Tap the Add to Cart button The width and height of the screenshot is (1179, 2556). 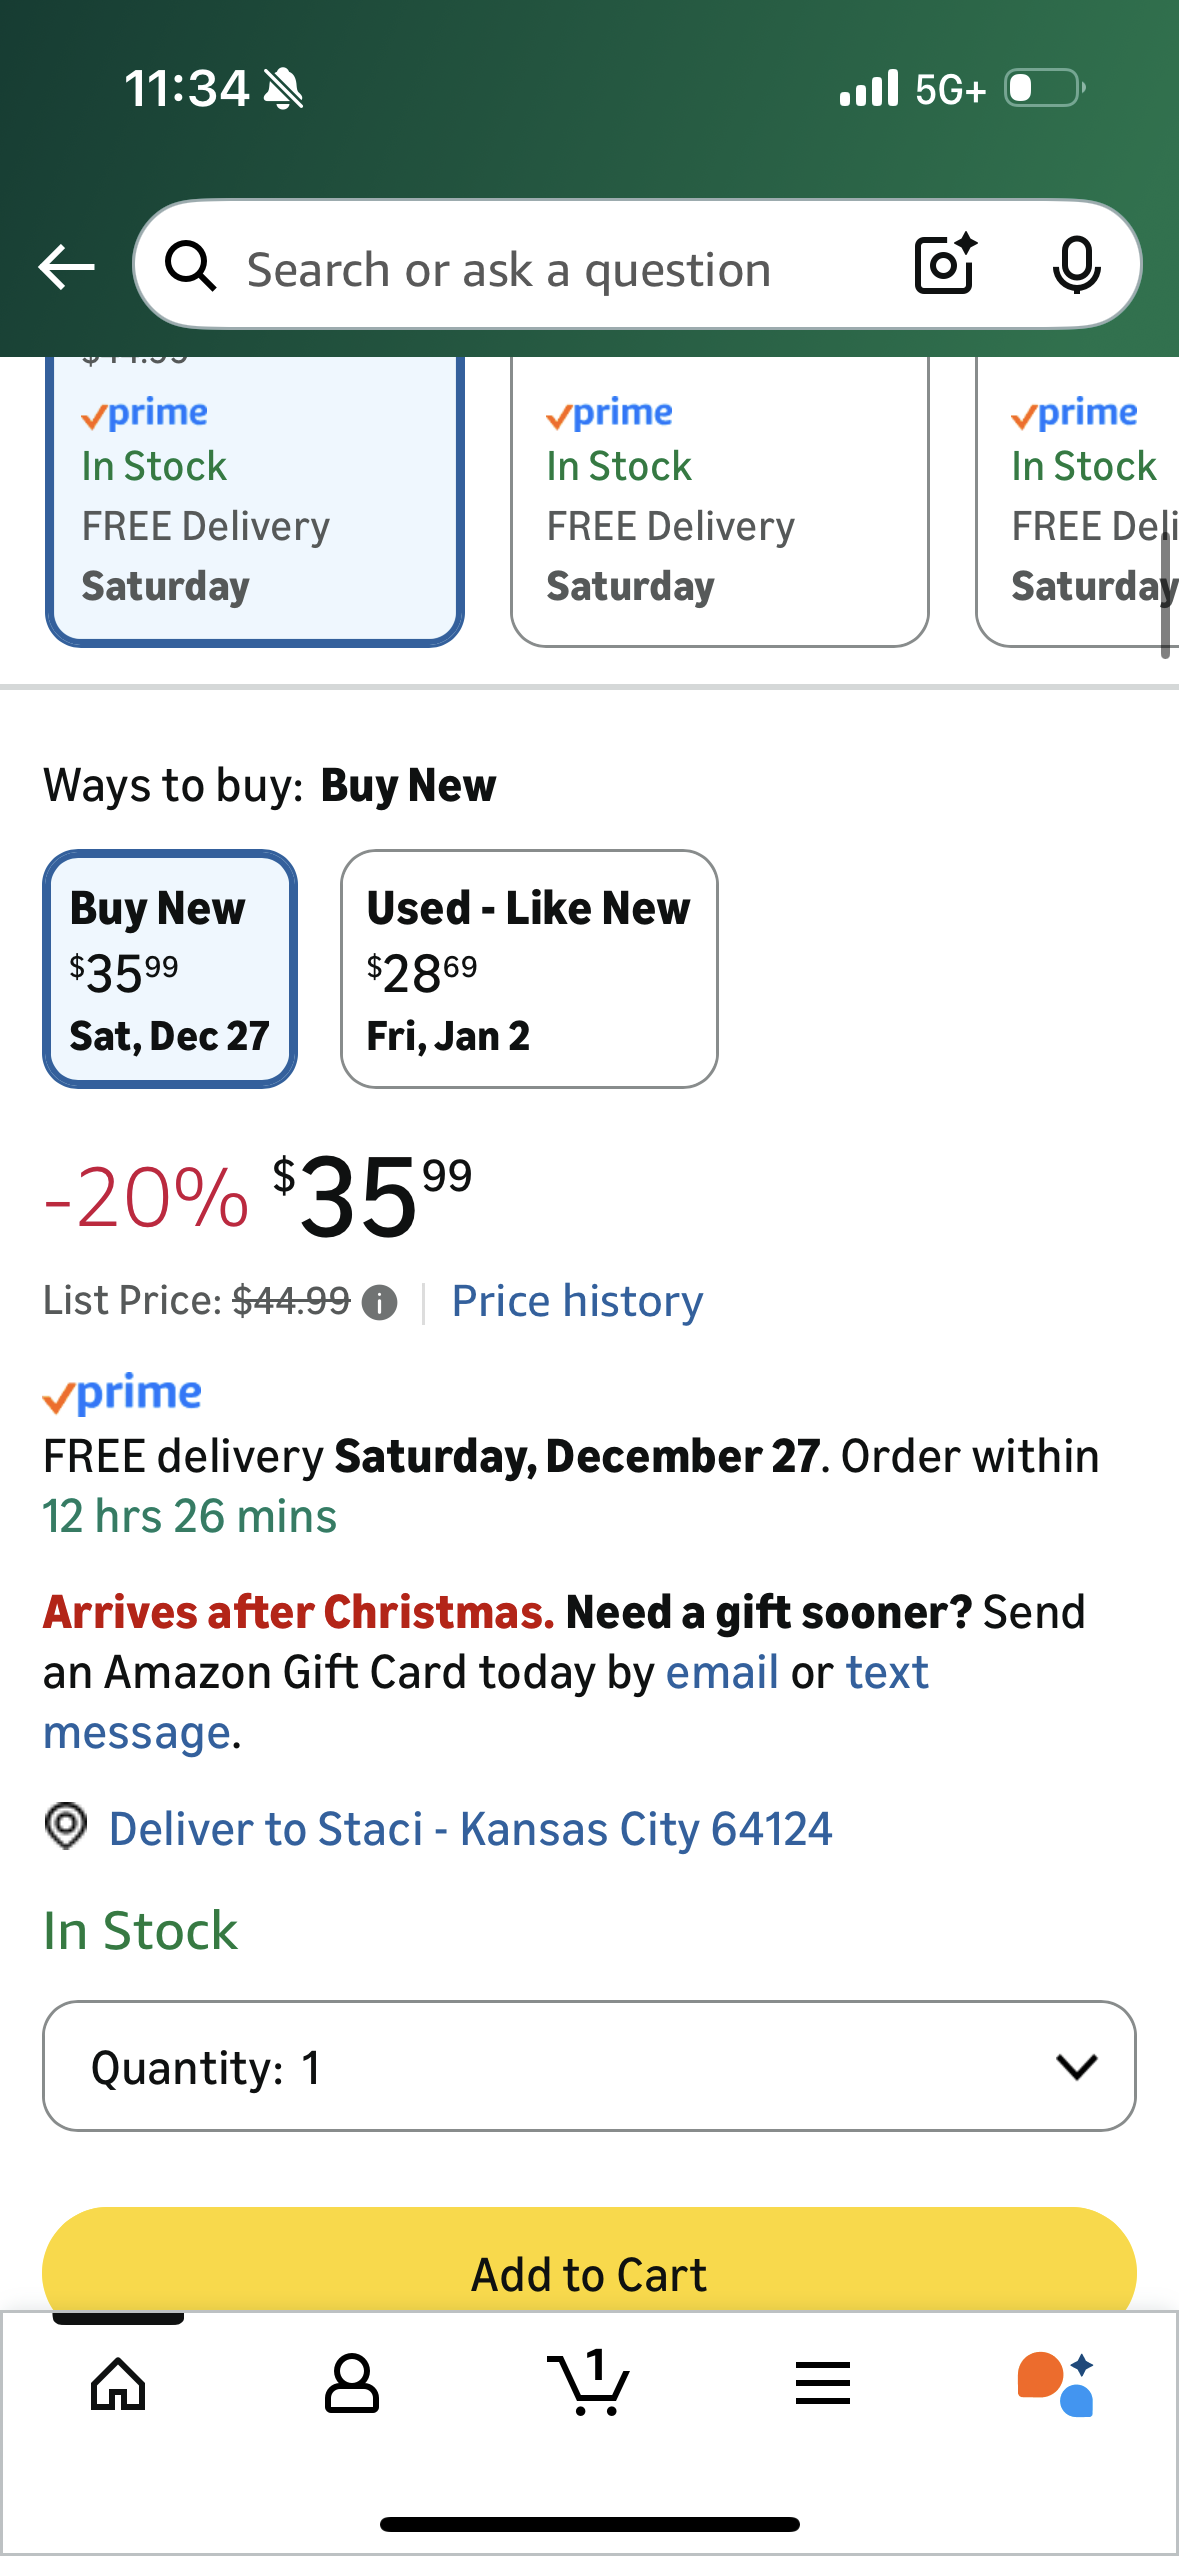click(x=589, y=2262)
